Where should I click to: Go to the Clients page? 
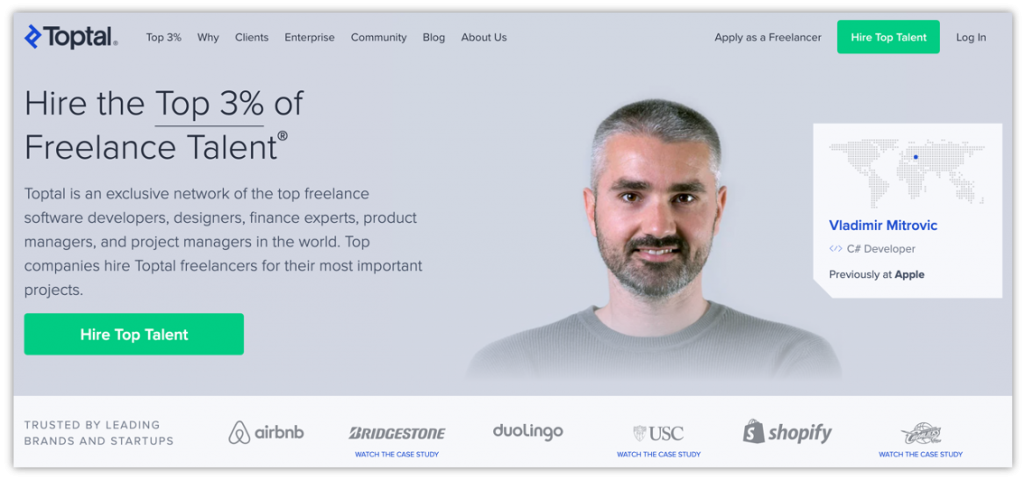coord(251,37)
